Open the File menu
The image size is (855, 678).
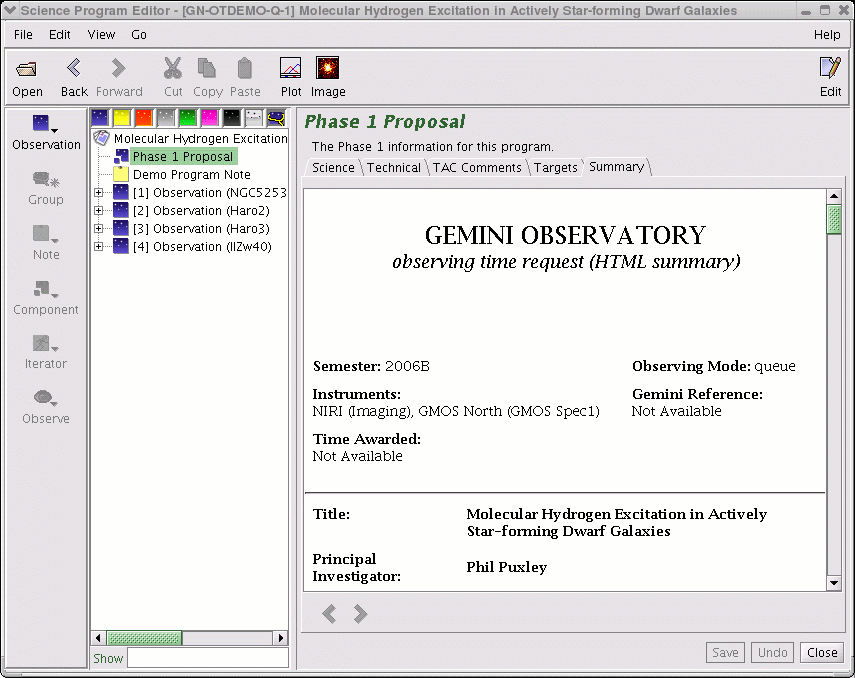[23, 35]
